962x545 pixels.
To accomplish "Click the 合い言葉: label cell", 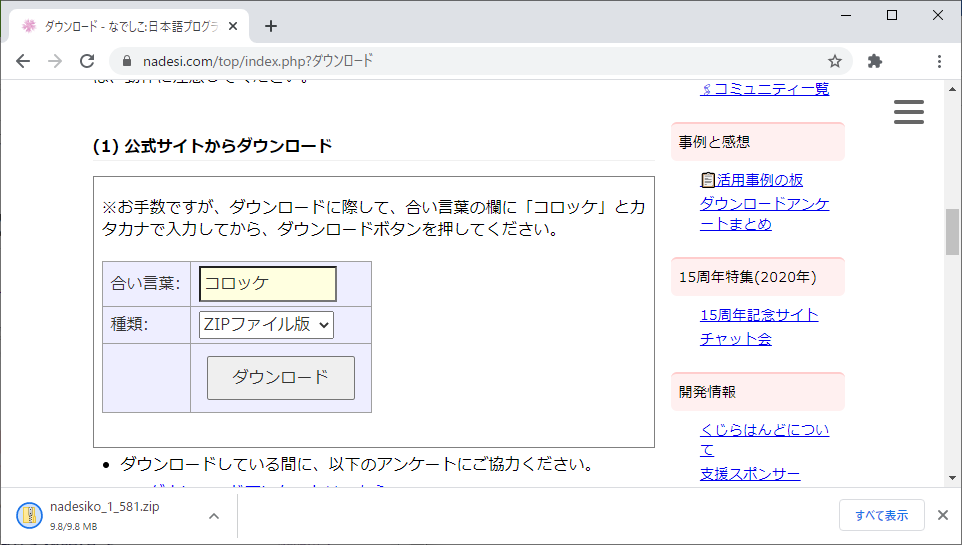I will tap(146, 284).
